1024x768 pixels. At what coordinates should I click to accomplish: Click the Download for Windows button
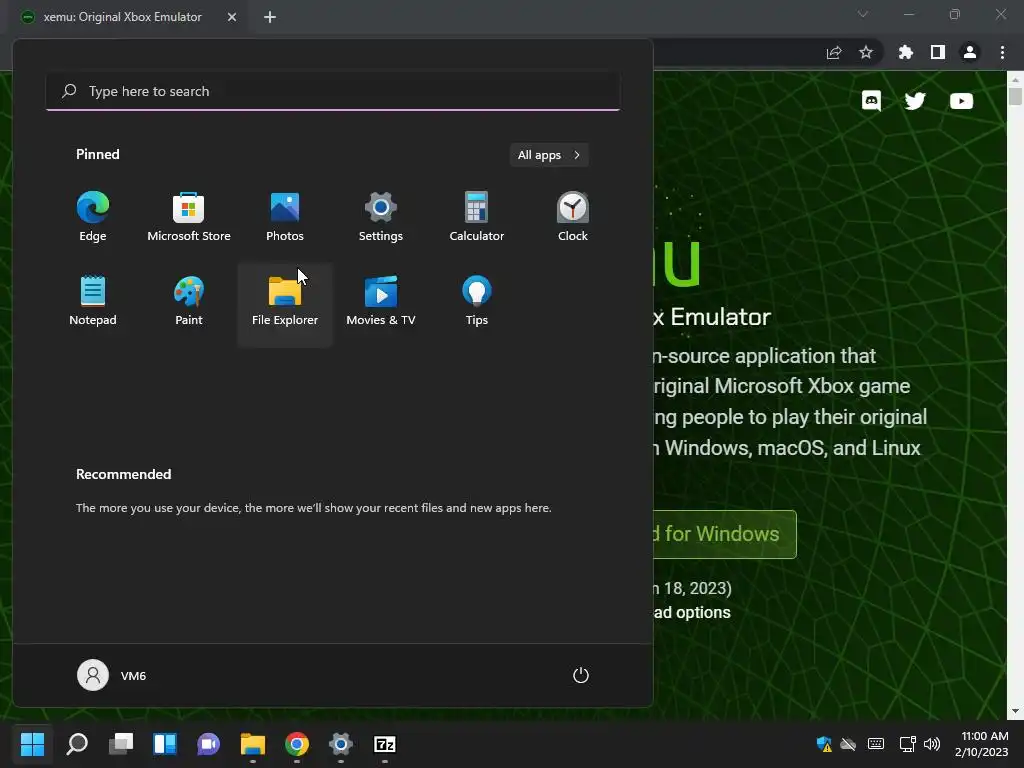[725, 534]
